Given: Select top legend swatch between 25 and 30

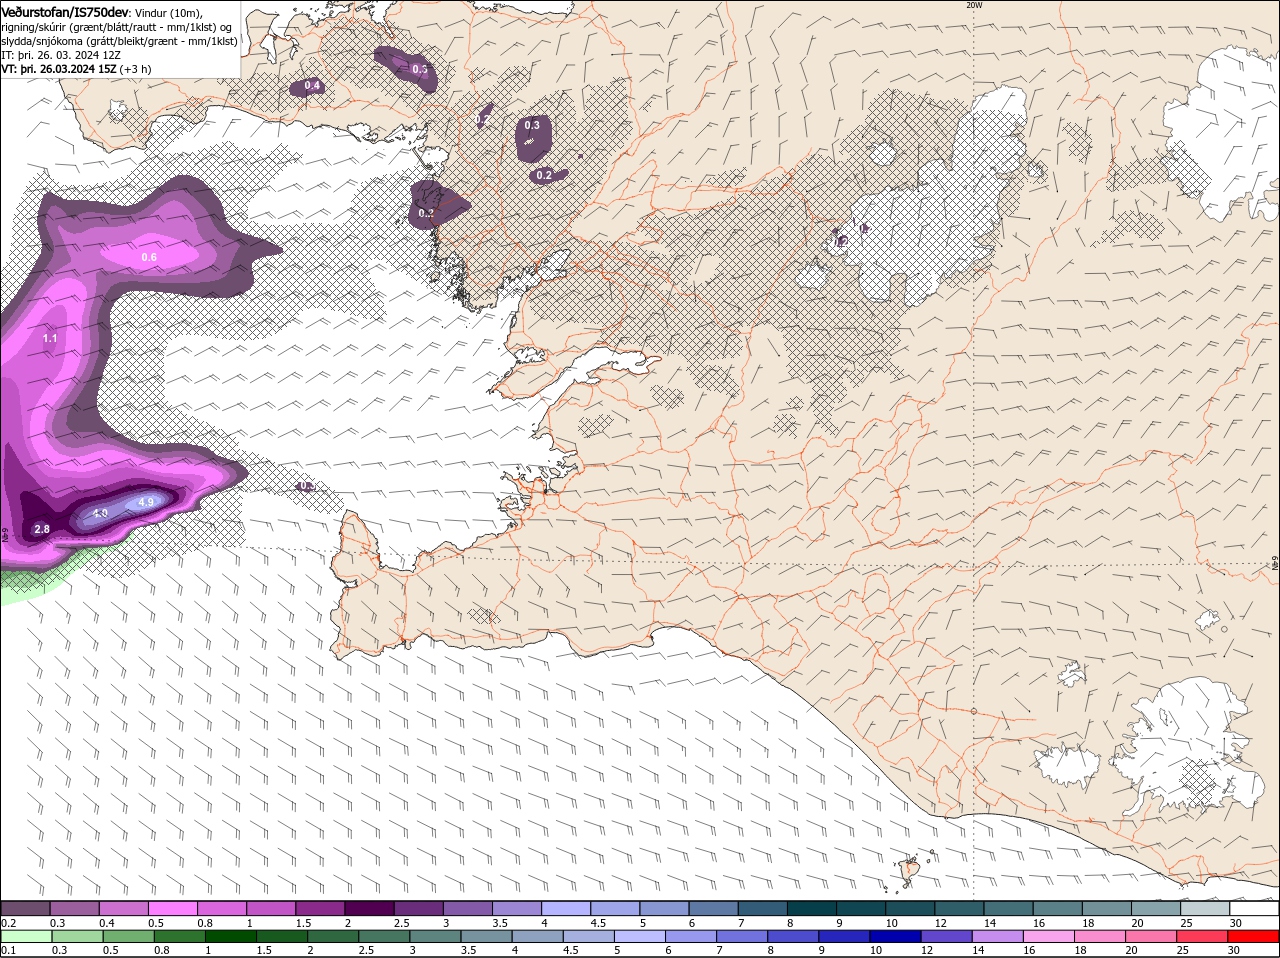Looking at the screenshot, I should [1207, 908].
